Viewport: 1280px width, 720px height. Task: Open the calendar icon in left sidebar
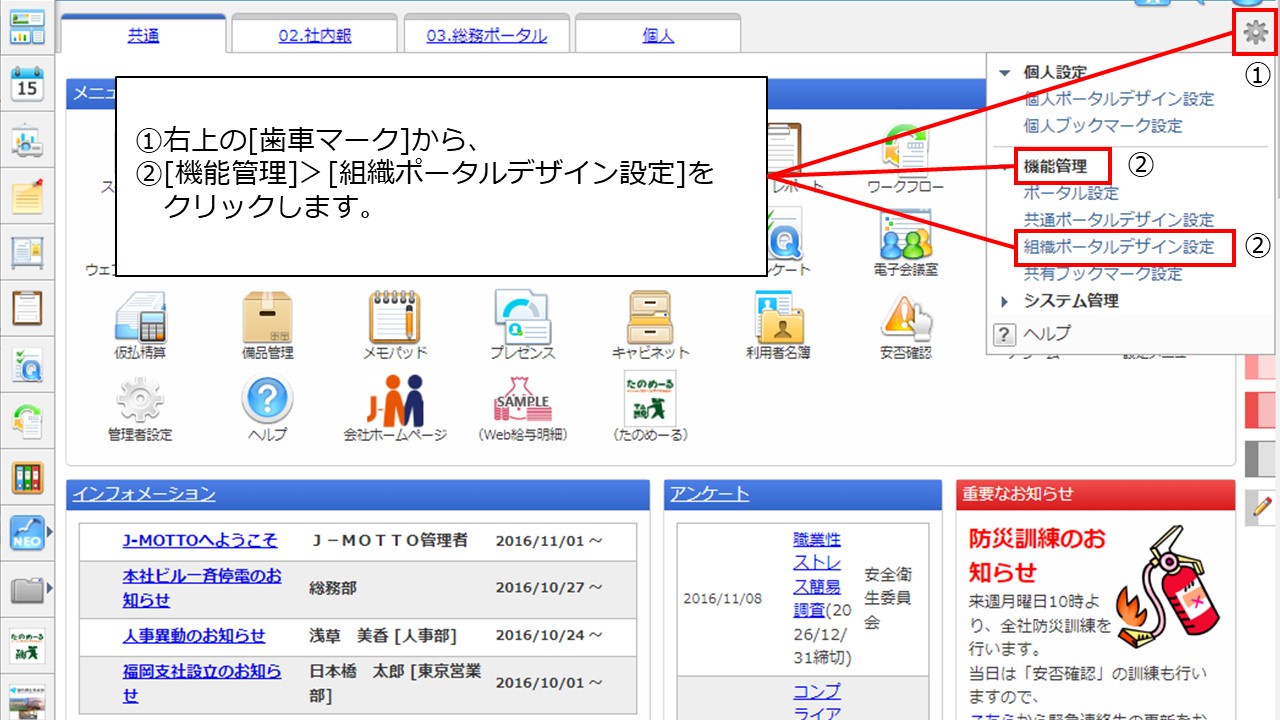click(28, 85)
